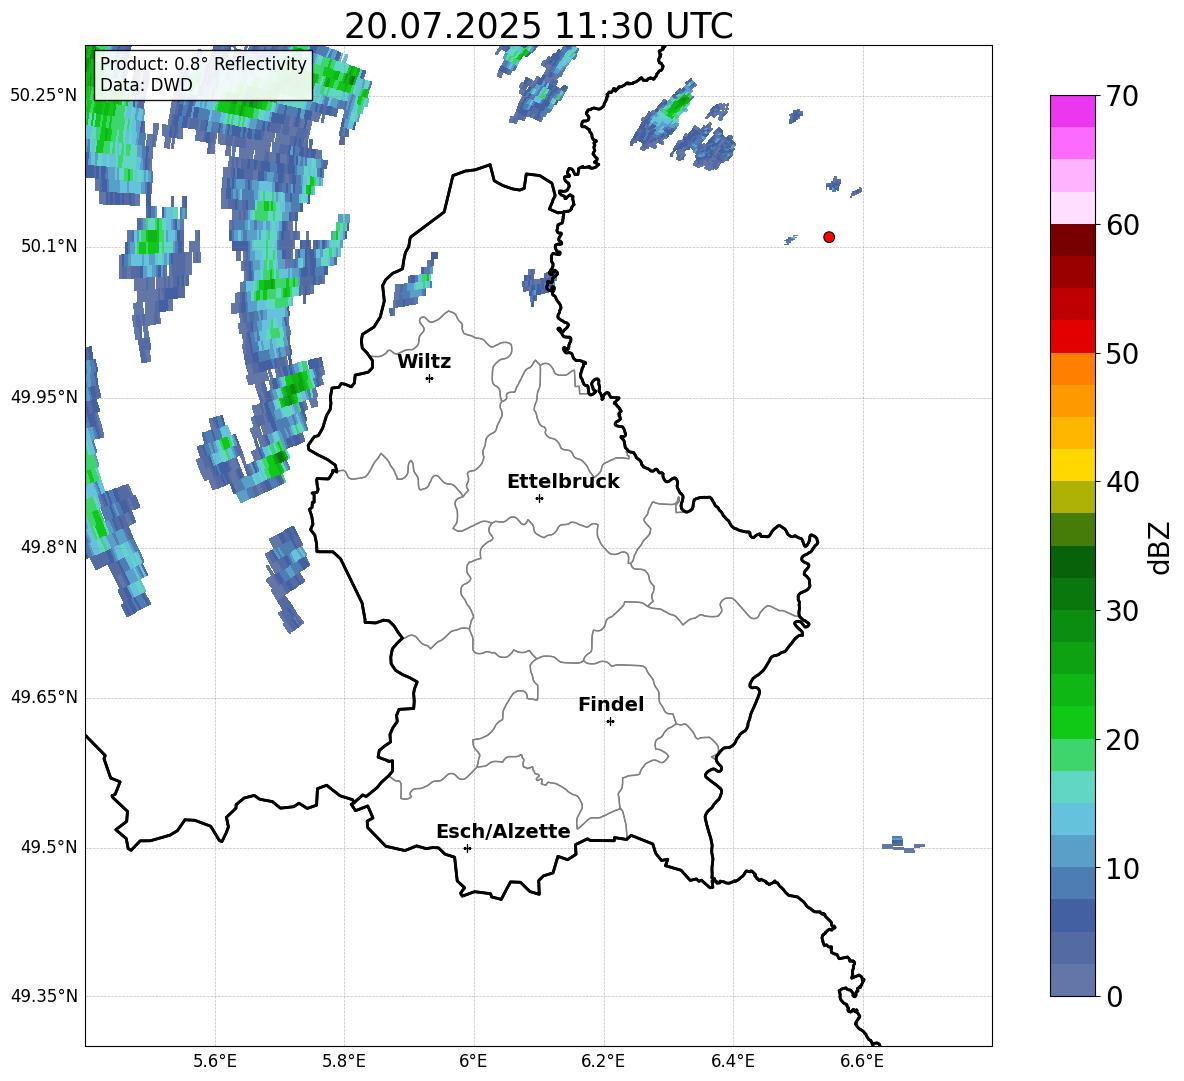The width and height of the screenshot is (1184, 1081).
Task: Click the 5.8°E longitude tick label
Action: [x=344, y=1061]
